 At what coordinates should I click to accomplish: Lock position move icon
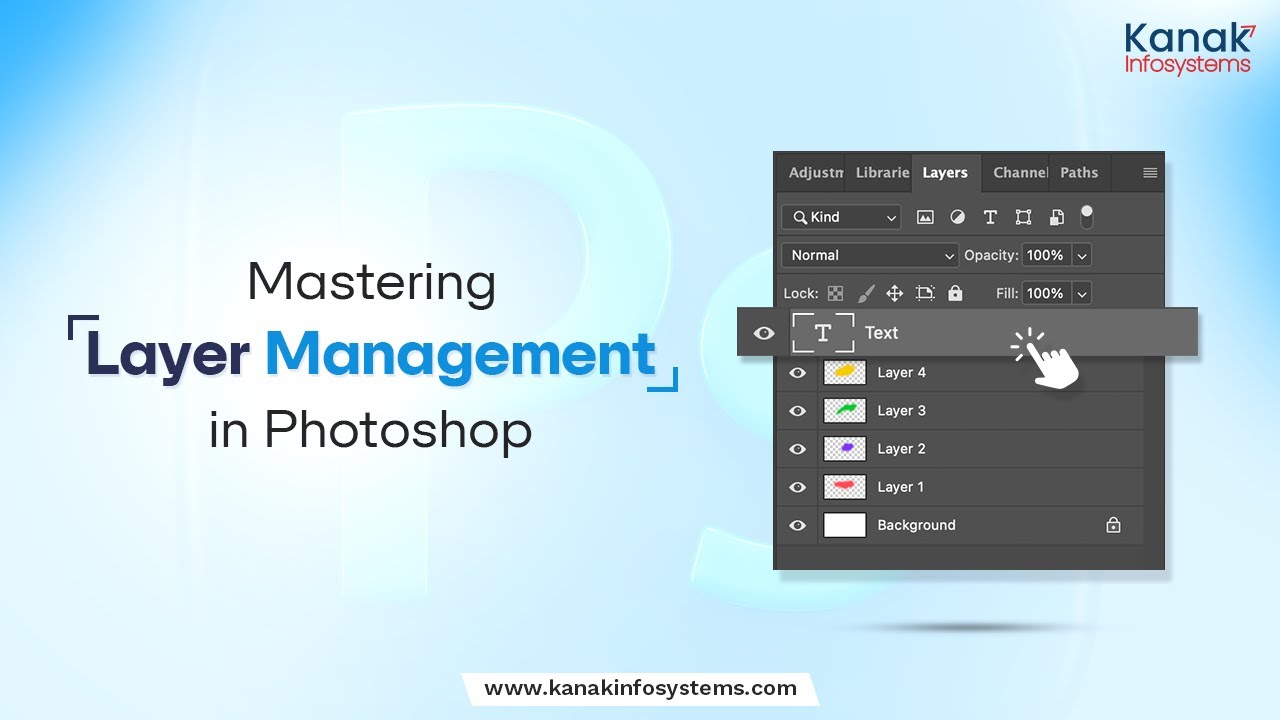895,293
